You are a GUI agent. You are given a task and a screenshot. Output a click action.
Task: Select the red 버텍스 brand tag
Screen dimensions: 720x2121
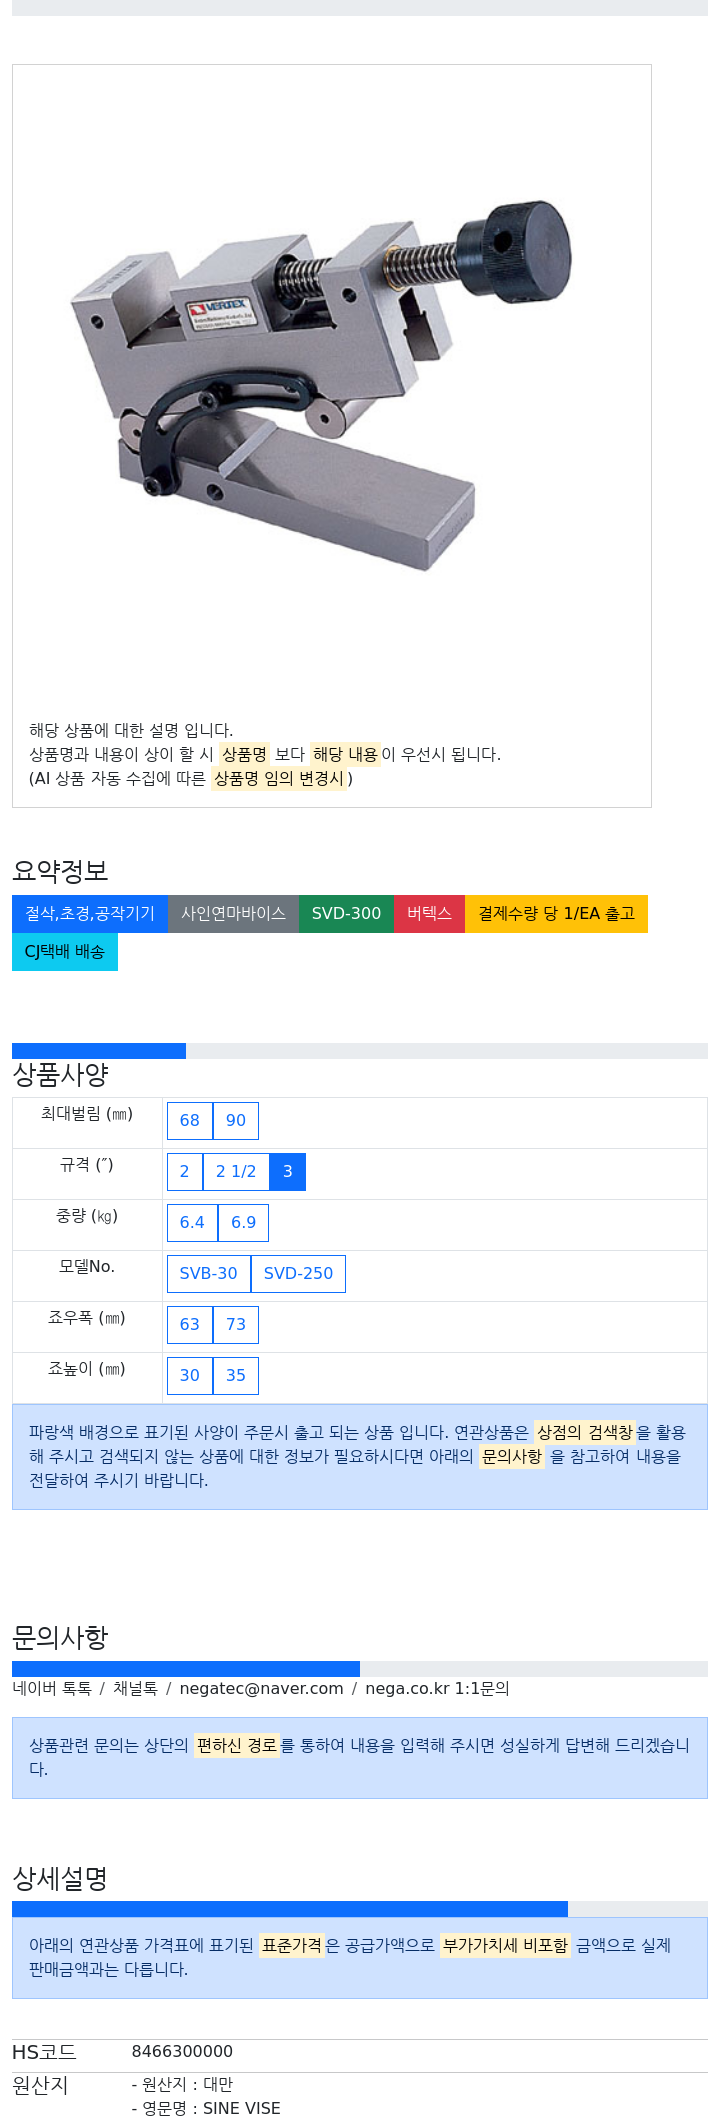[x=429, y=914]
